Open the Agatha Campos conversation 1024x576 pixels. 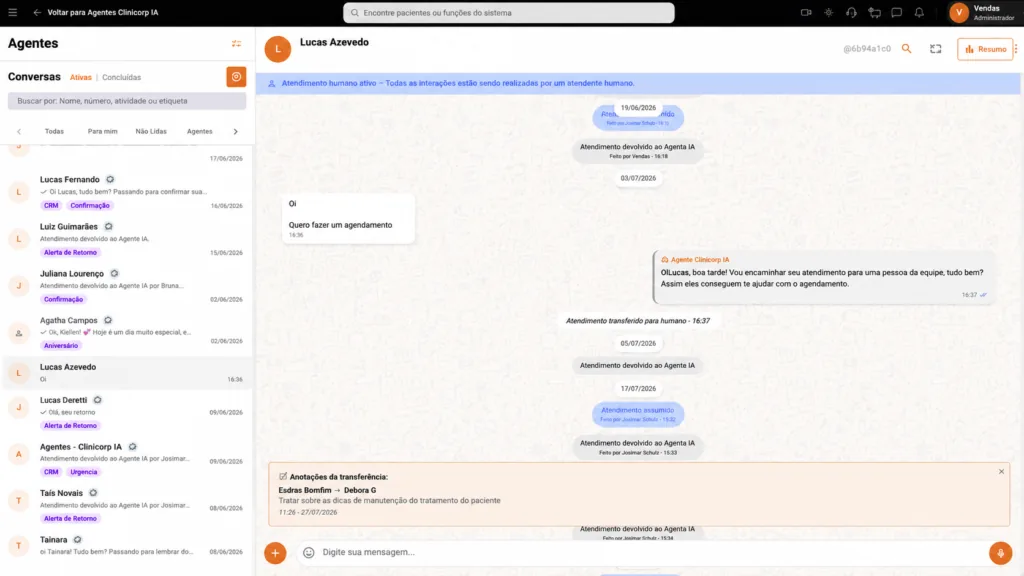[x=127, y=332]
